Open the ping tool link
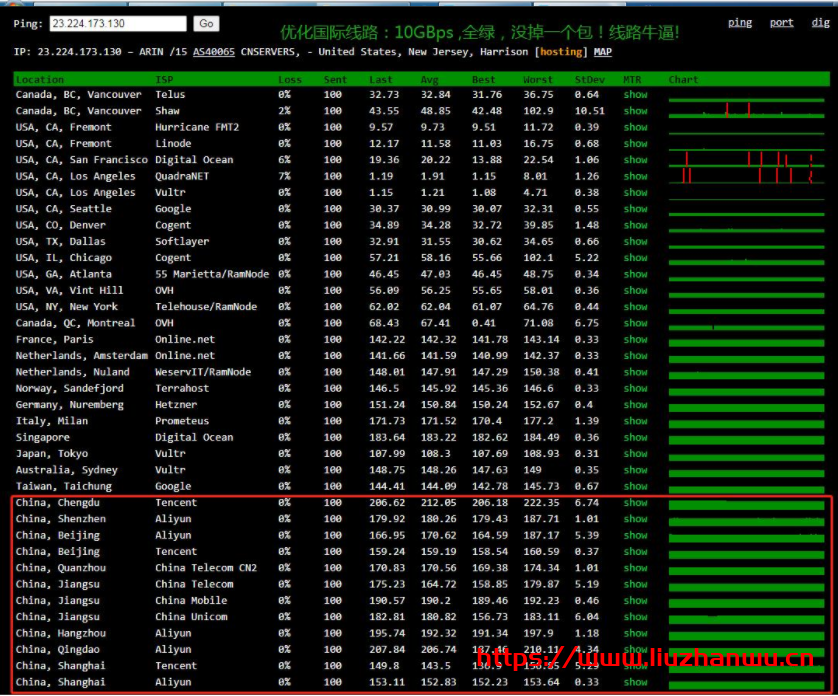This screenshot has width=838, height=696. click(740, 23)
